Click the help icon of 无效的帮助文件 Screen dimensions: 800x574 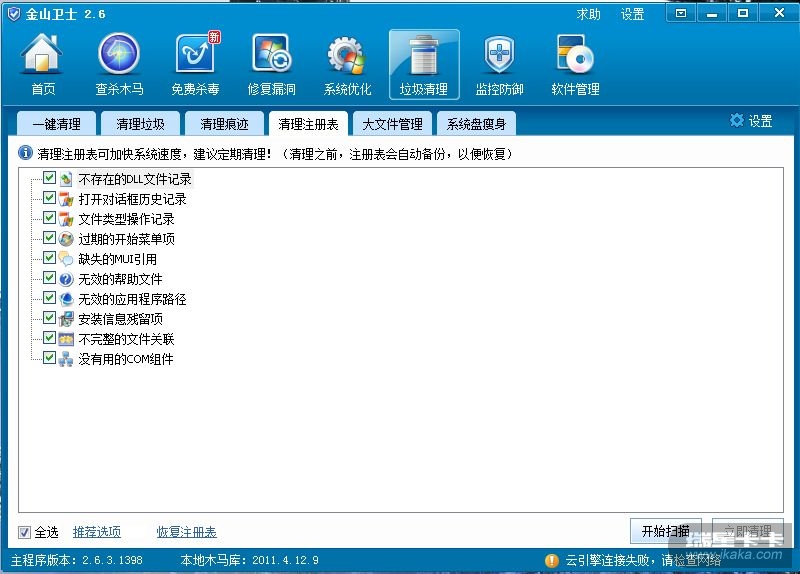(66, 279)
